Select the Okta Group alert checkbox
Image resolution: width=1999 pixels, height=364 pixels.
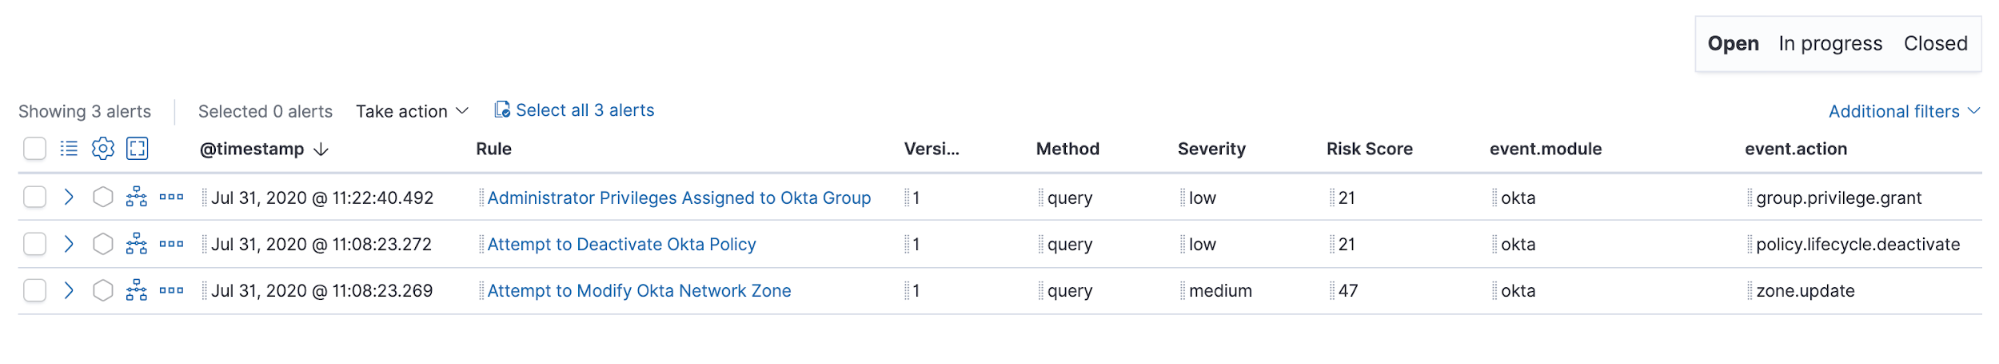point(35,197)
